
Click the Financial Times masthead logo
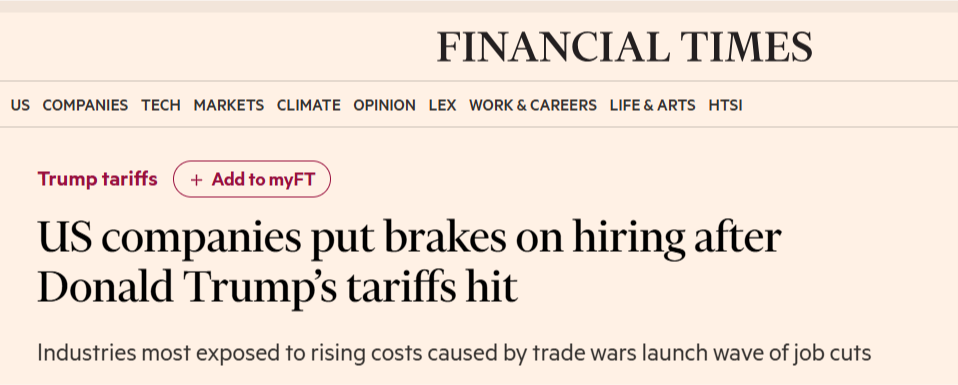pyautogui.click(x=624, y=47)
